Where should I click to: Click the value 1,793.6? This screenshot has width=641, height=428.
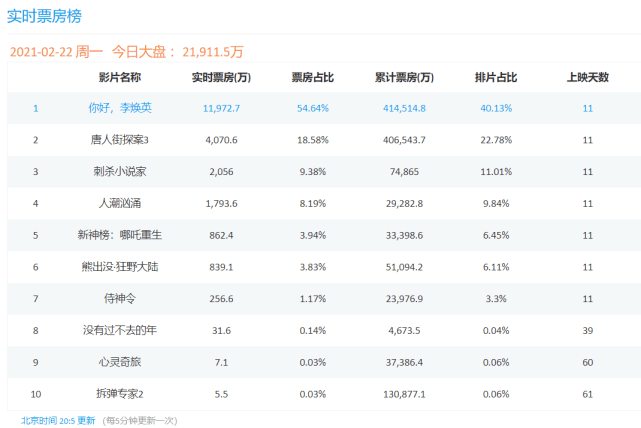pyautogui.click(x=221, y=204)
